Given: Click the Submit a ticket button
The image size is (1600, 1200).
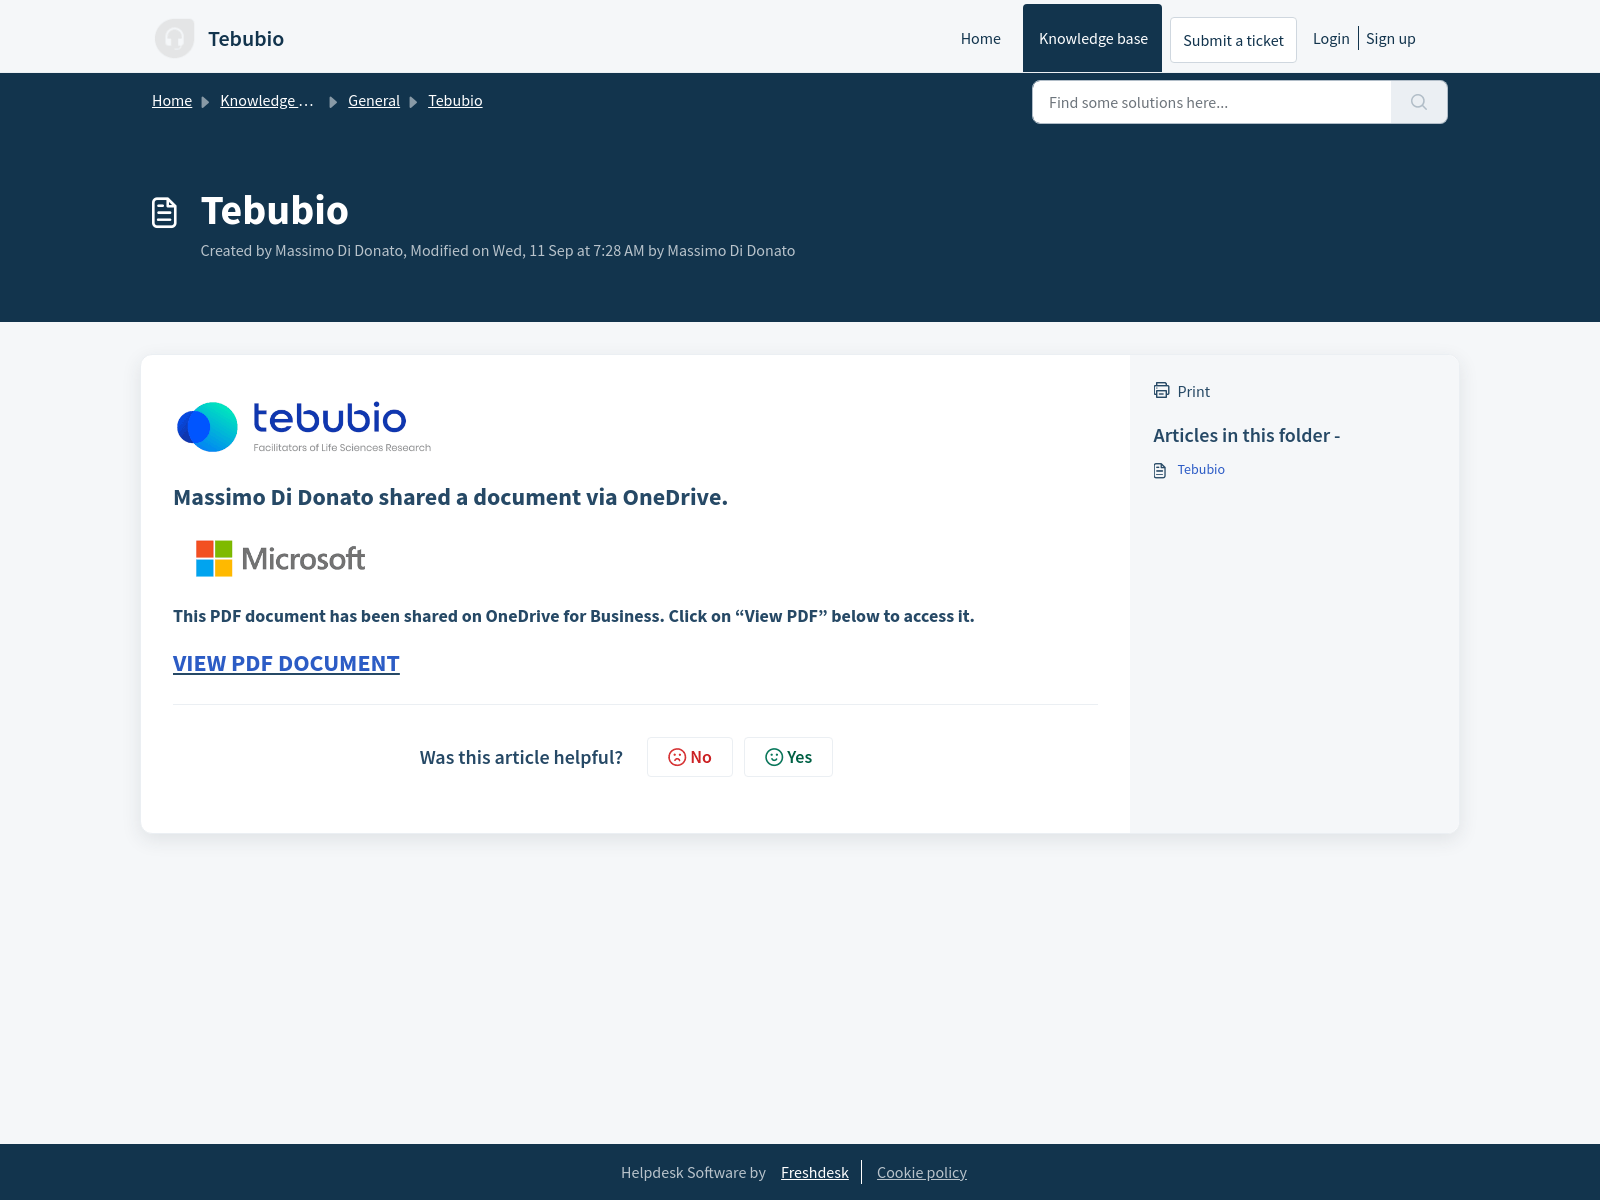Looking at the screenshot, I should coord(1233,40).
